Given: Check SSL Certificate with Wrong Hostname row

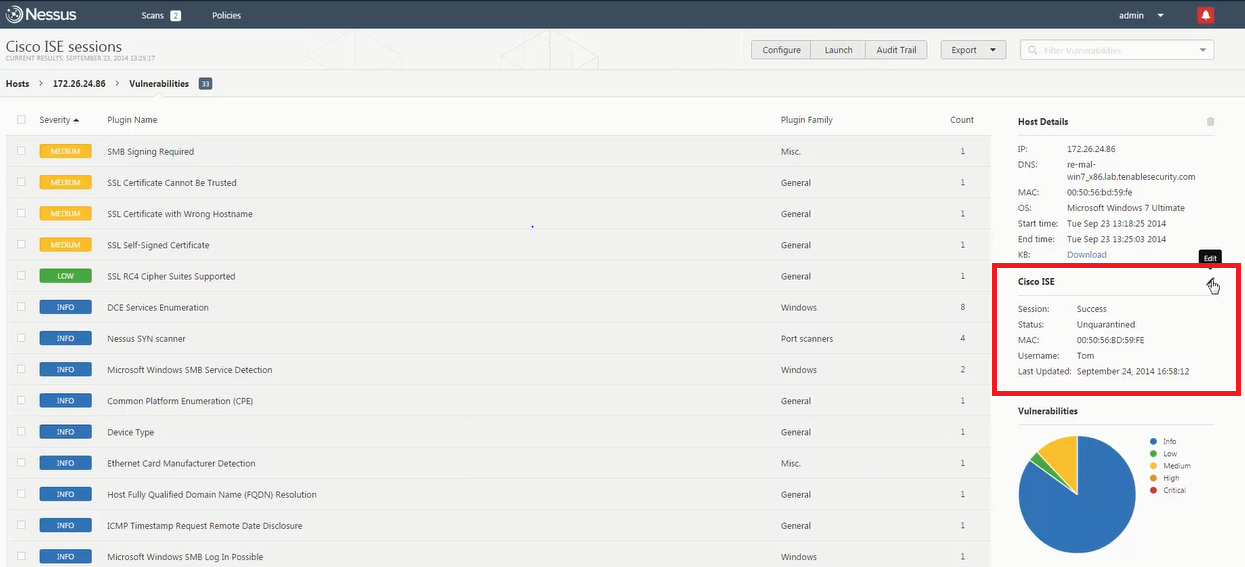Looking at the screenshot, I should (x=21, y=213).
